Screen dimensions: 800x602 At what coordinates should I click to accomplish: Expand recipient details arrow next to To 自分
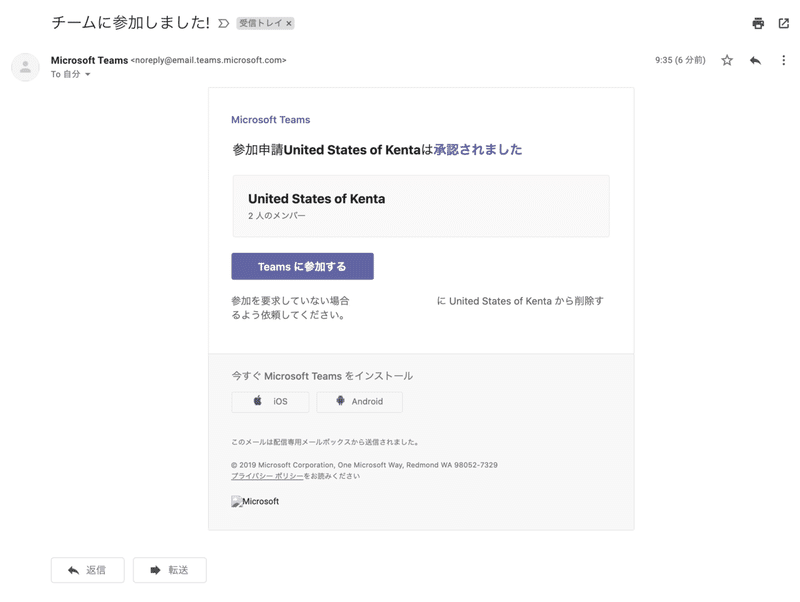click(x=88, y=75)
